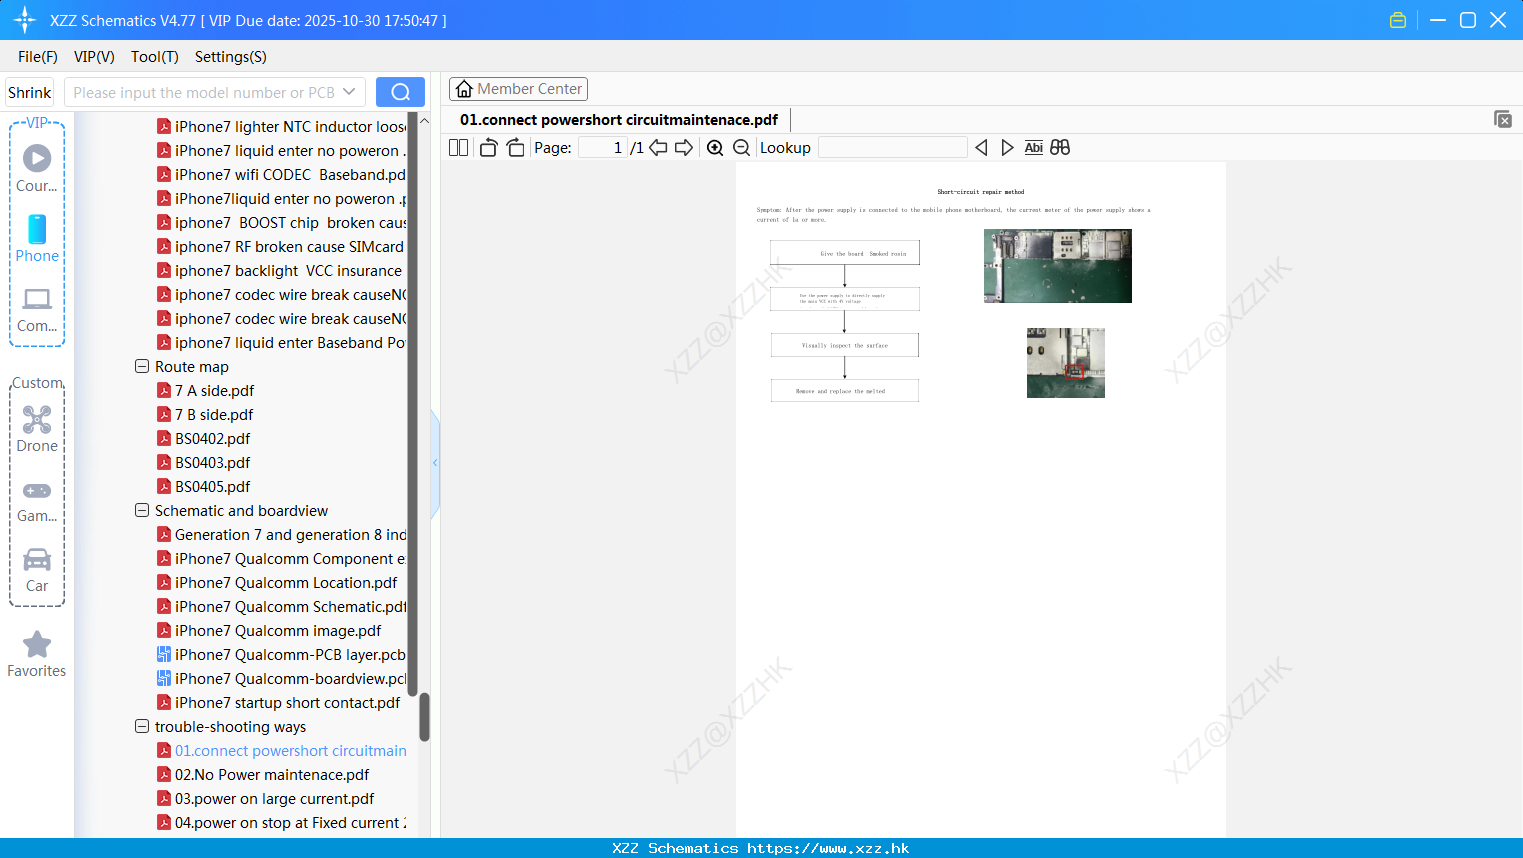1523x858 pixels.
Task: Click the Page number field
Action: point(603,148)
